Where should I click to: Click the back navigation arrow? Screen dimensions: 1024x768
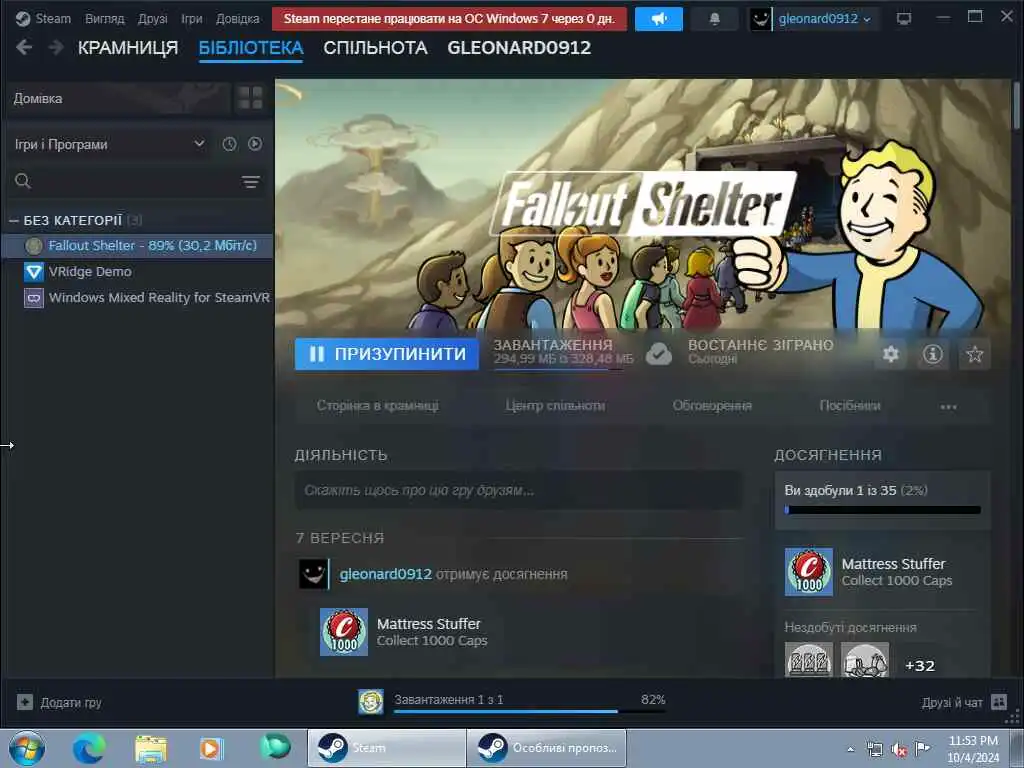click(x=24, y=47)
